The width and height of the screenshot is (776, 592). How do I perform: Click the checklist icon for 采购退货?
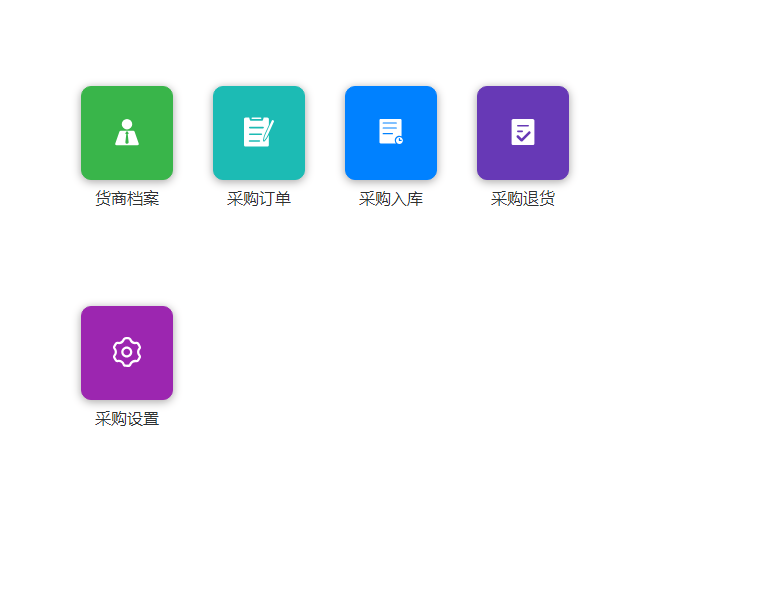523,132
